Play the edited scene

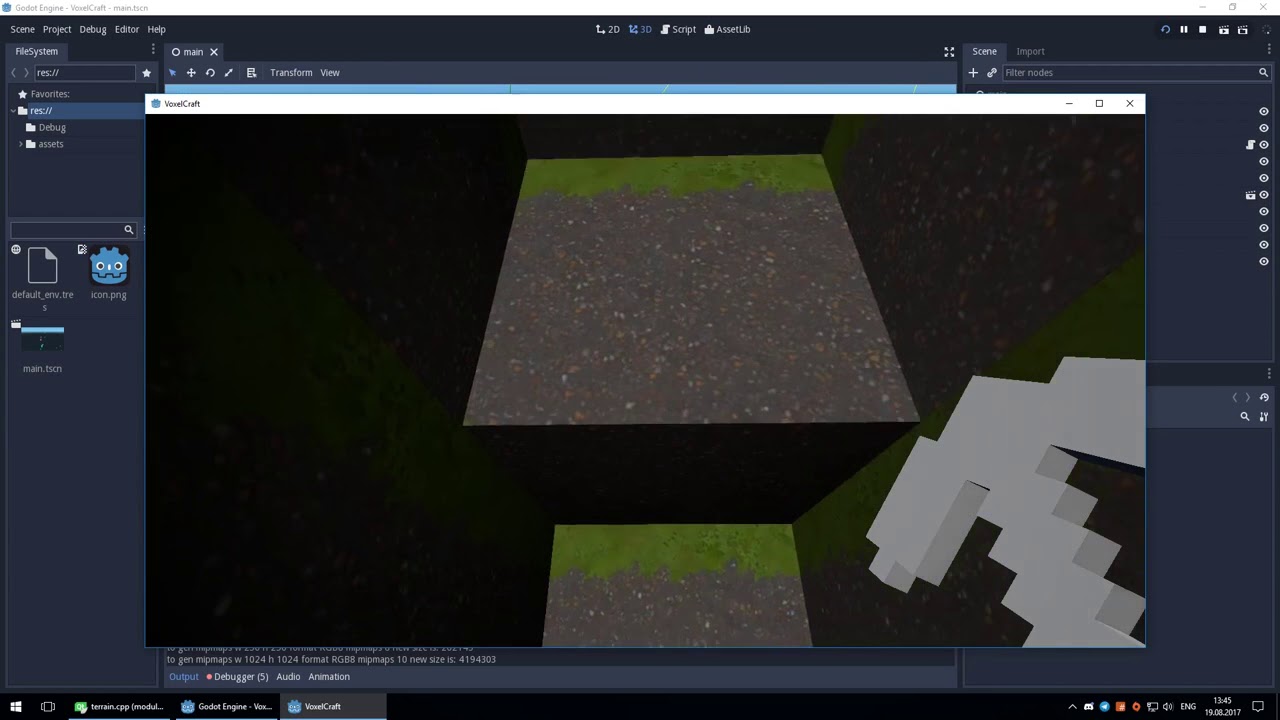click(x=1223, y=29)
